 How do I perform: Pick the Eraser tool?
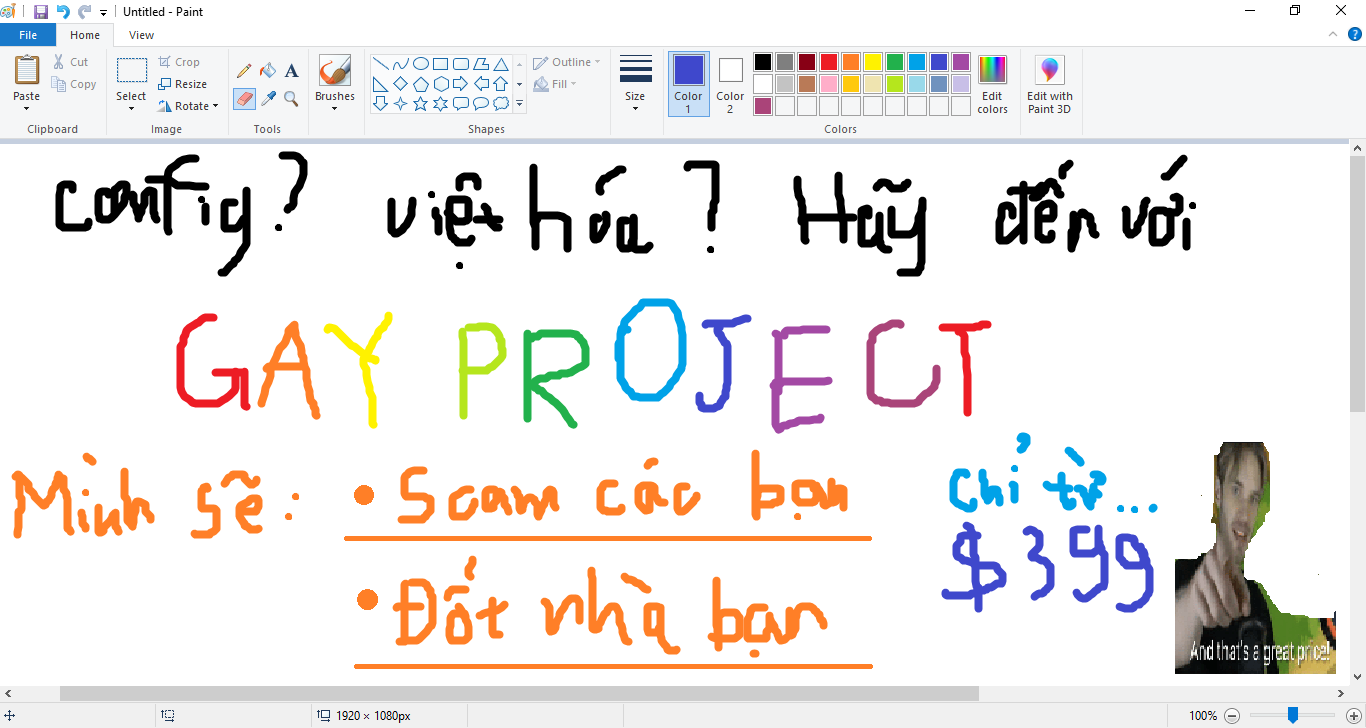click(x=244, y=98)
